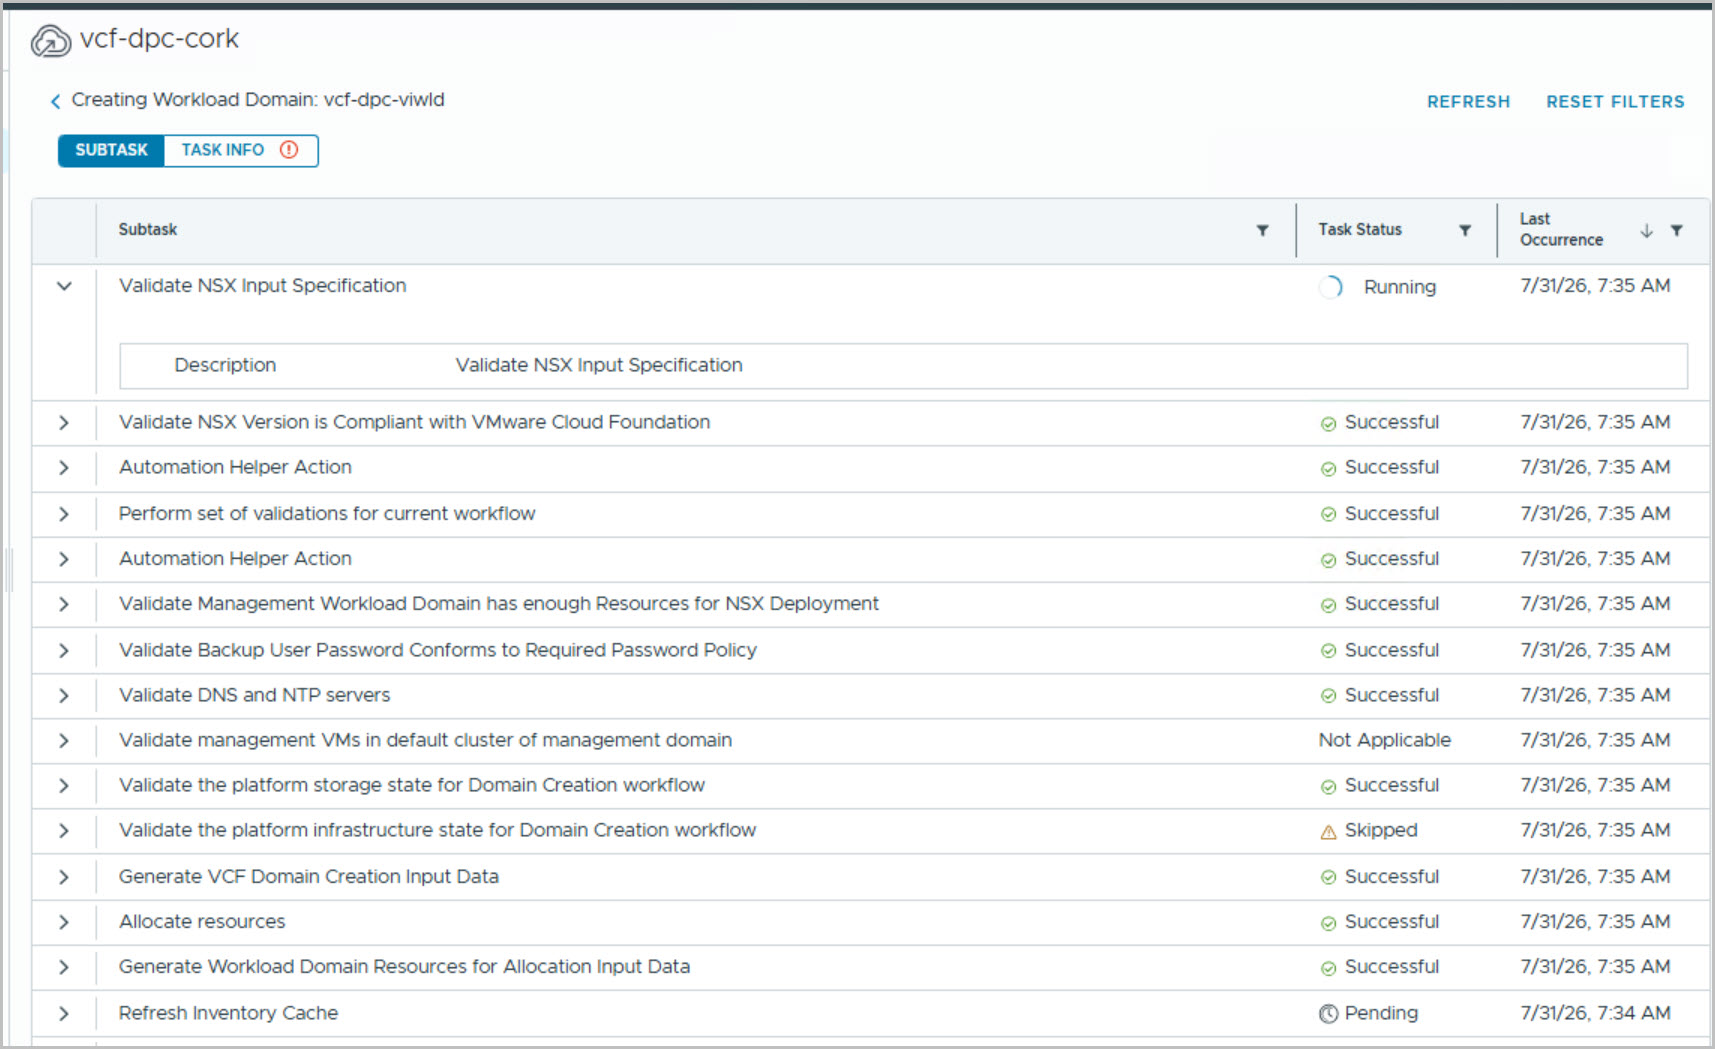Click the Skipped status timestamp 7/31/26, 7:35 AM

[x=1595, y=830]
